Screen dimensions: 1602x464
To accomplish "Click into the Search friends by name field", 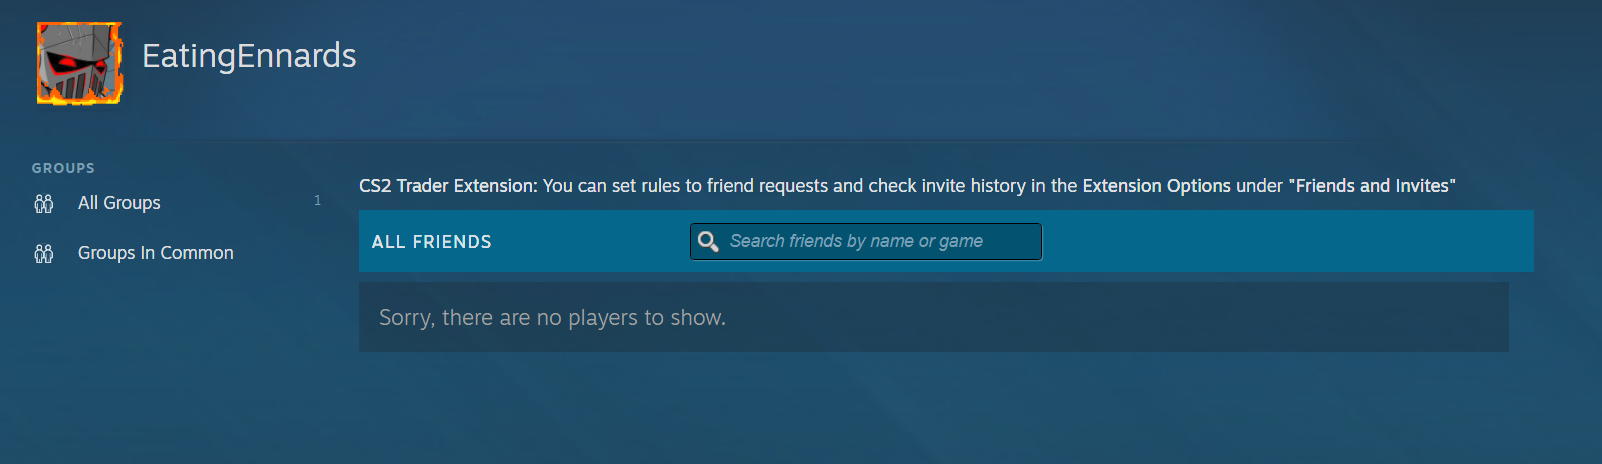I will pyautogui.click(x=866, y=241).
